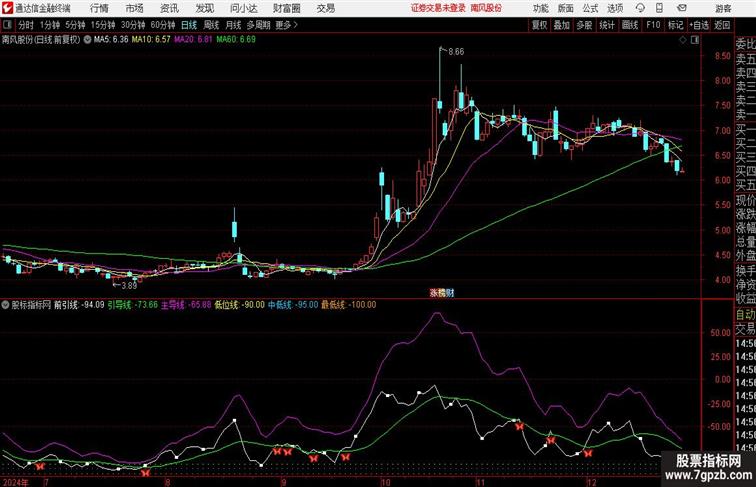Viewport: 756px width, 487px height.
Task: Click the 8.66 high price annotation
Action: [x=456, y=52]
